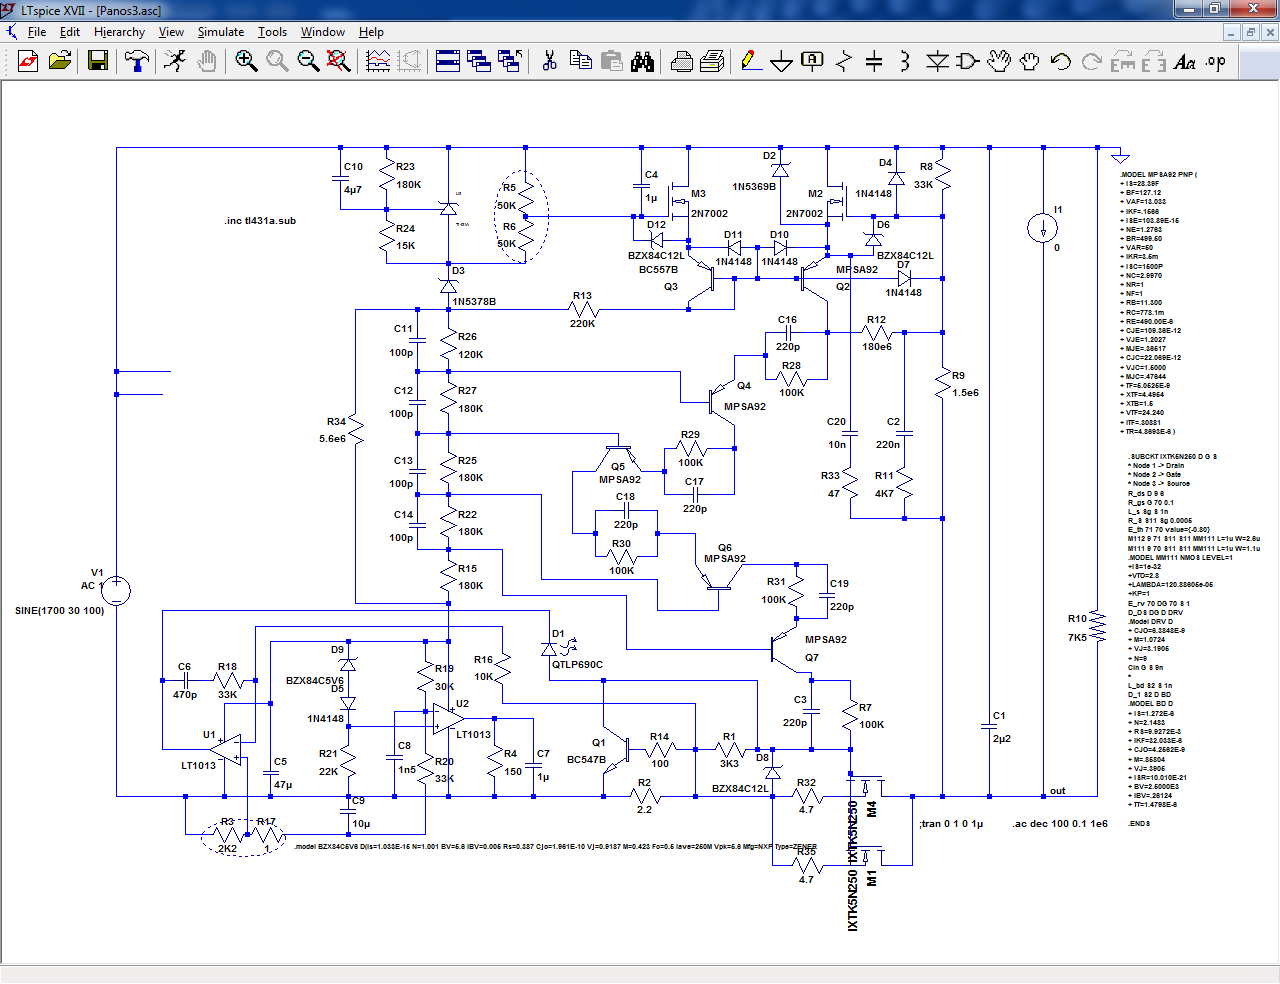Select the .ac dec 100 0.1 1e6 directive
Screen dimensions: 1280x984
(1060, 824)
